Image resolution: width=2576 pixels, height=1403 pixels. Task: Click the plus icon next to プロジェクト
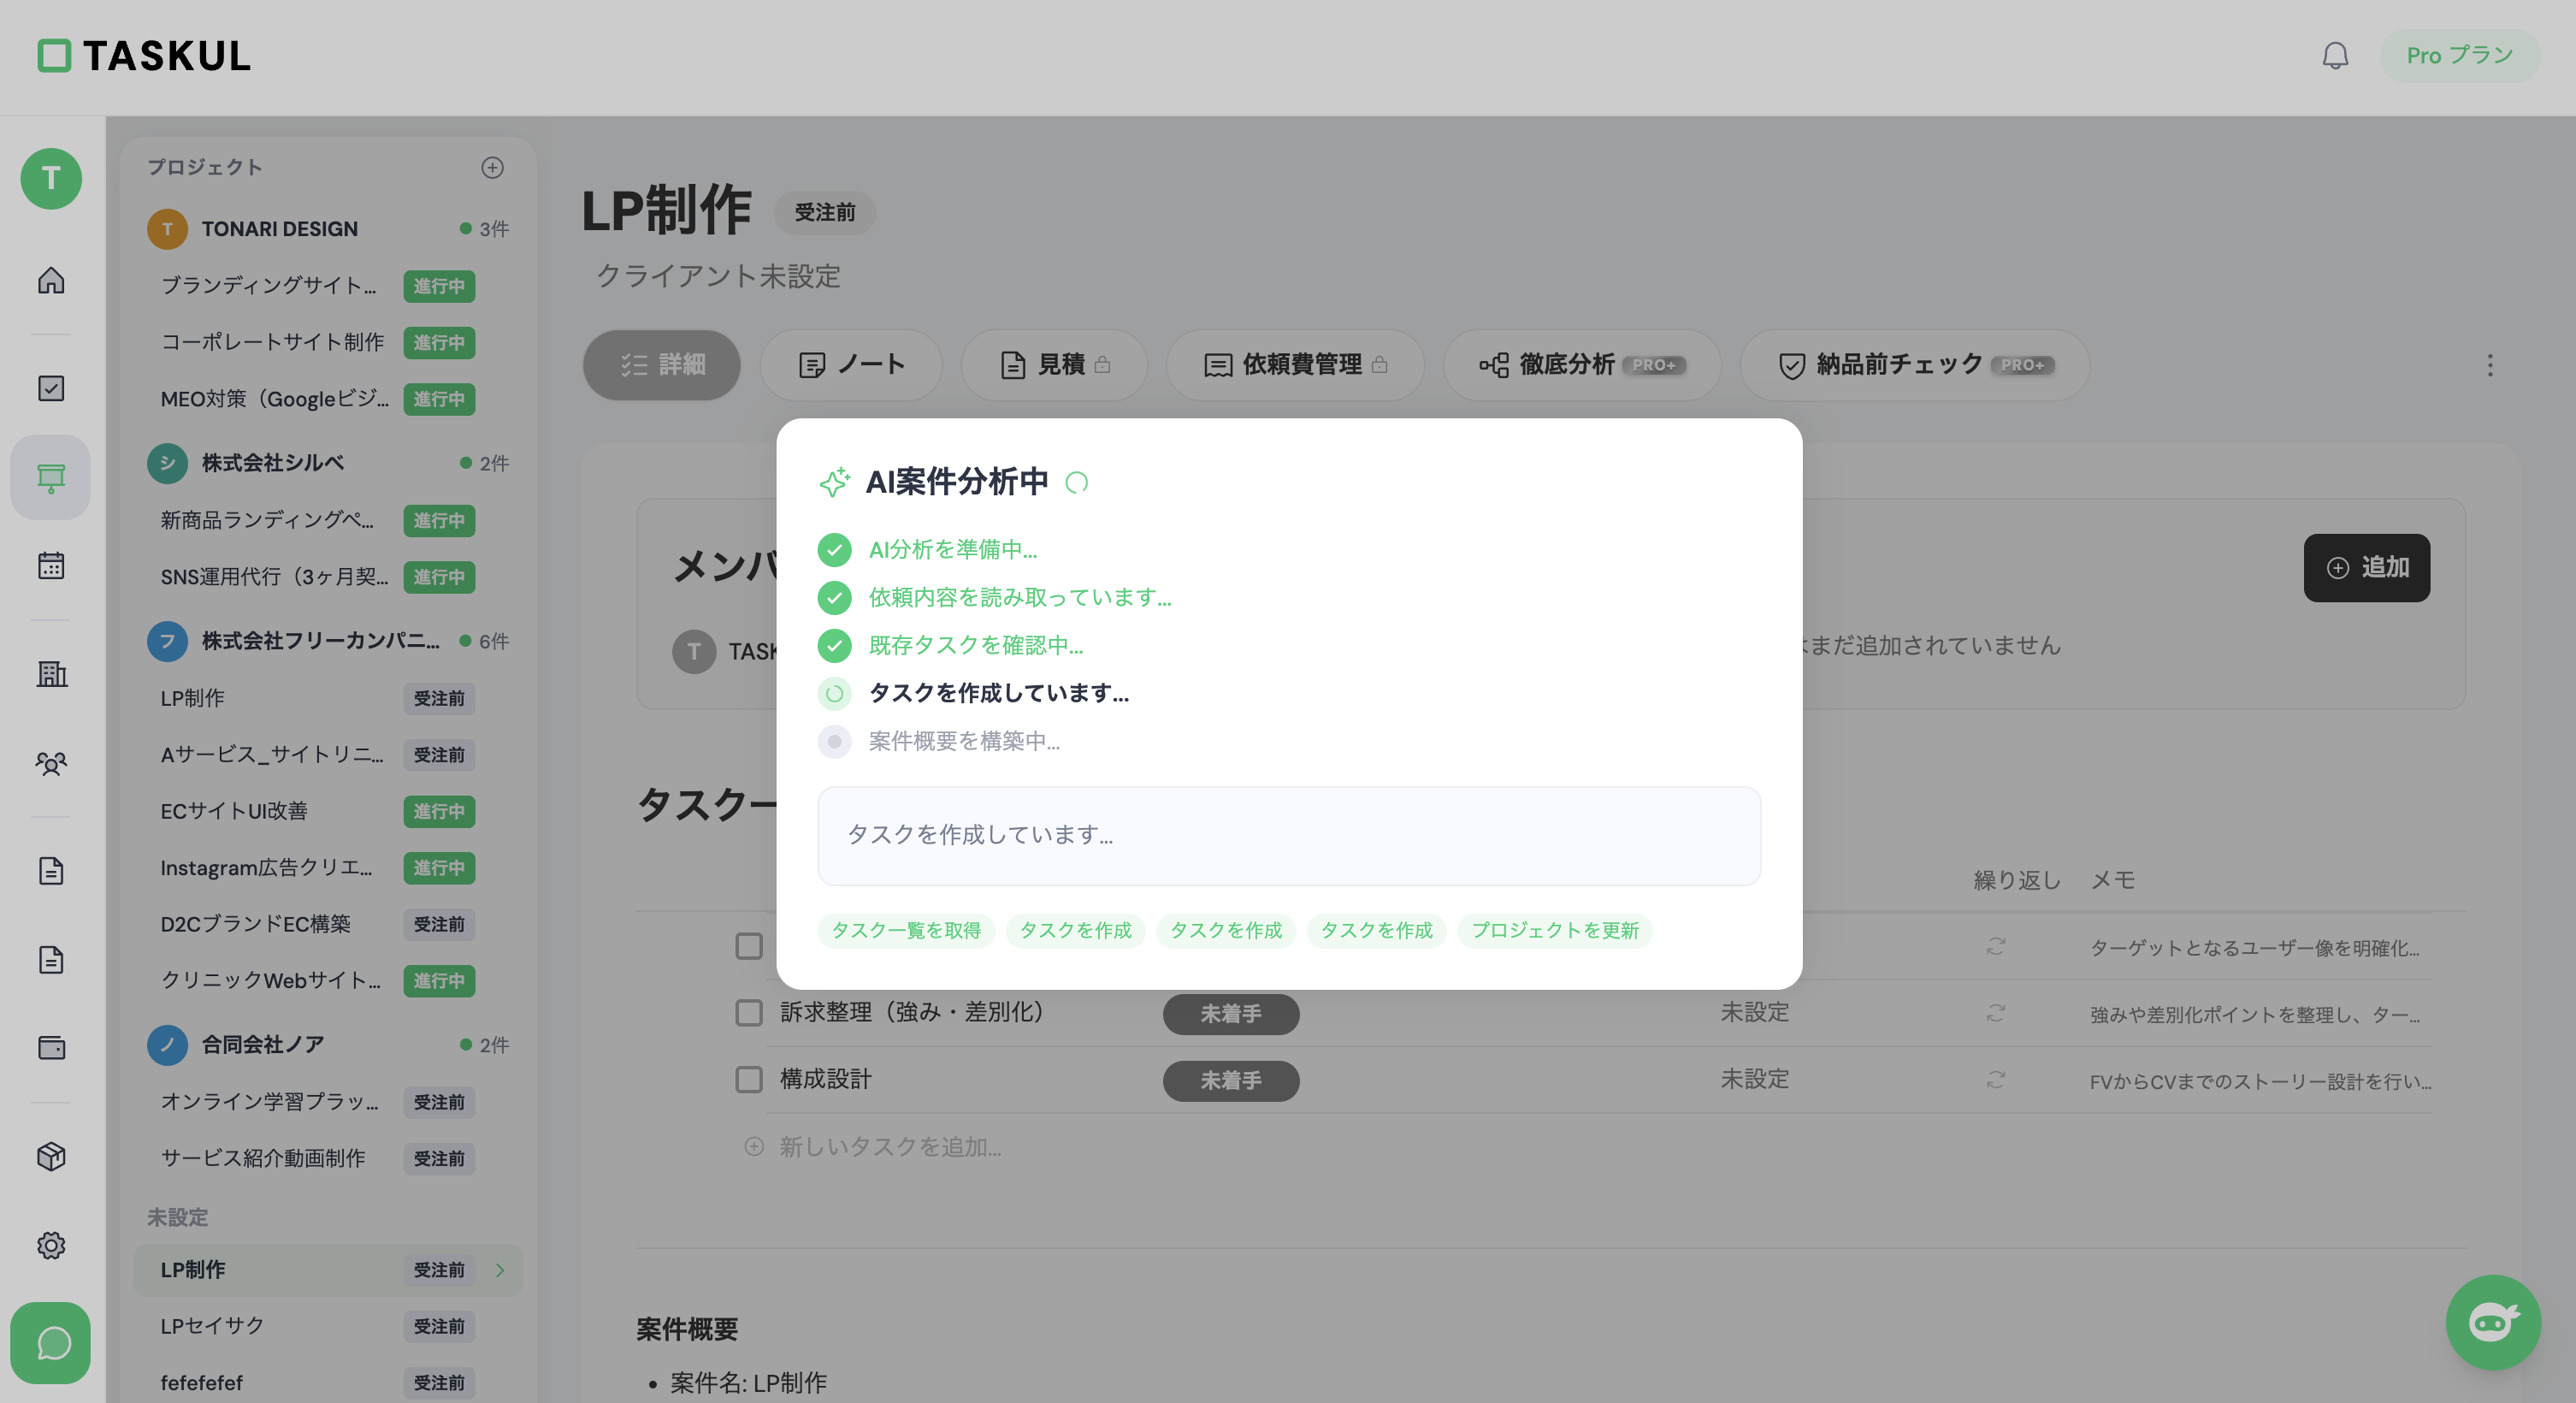tap(492, 167)
